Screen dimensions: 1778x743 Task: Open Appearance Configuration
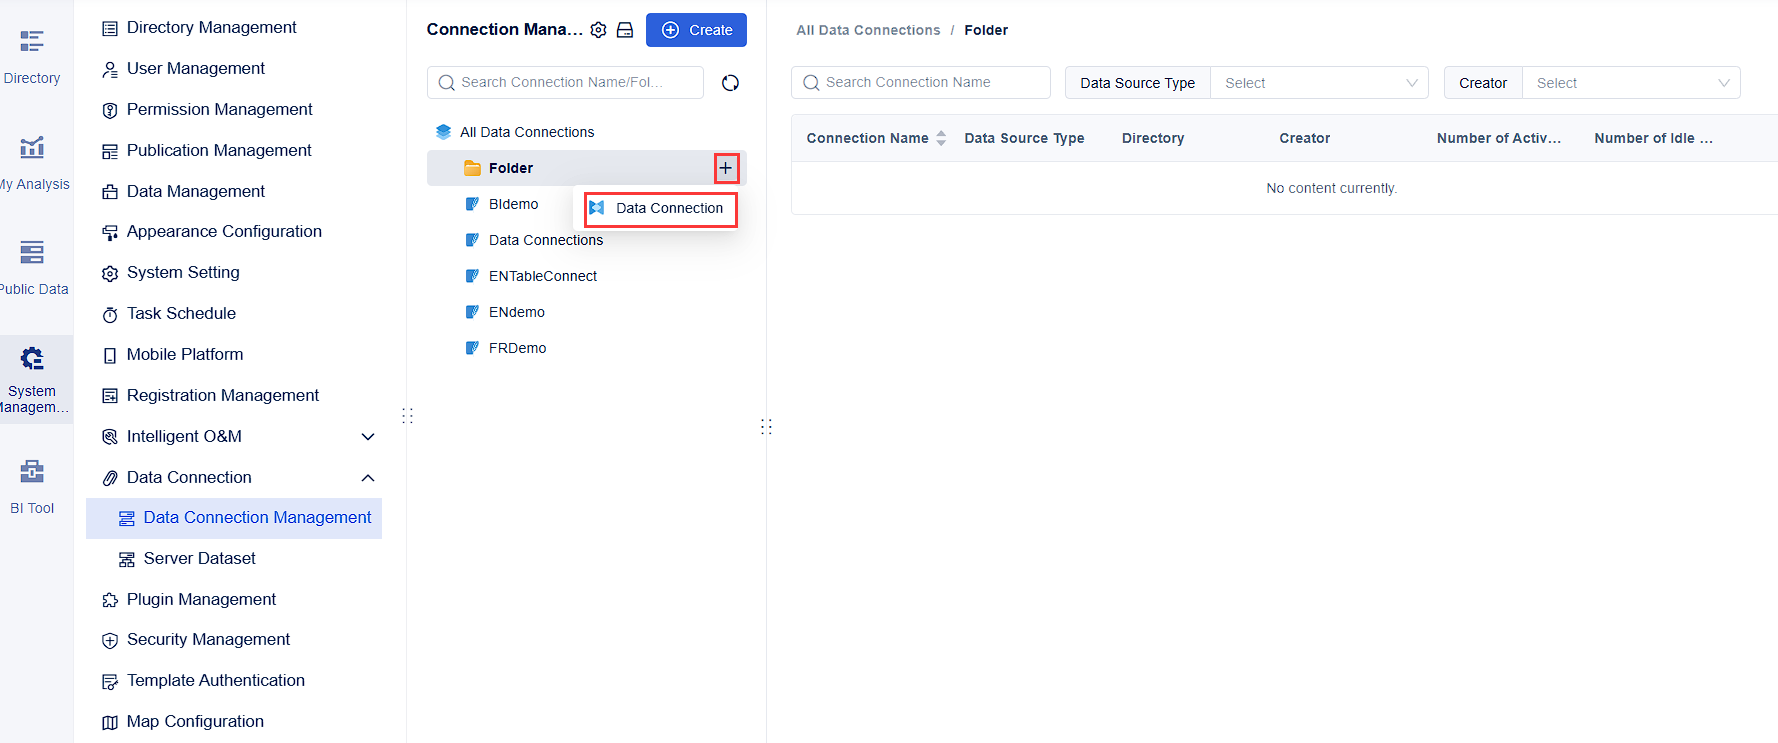[x=224, y=232]
